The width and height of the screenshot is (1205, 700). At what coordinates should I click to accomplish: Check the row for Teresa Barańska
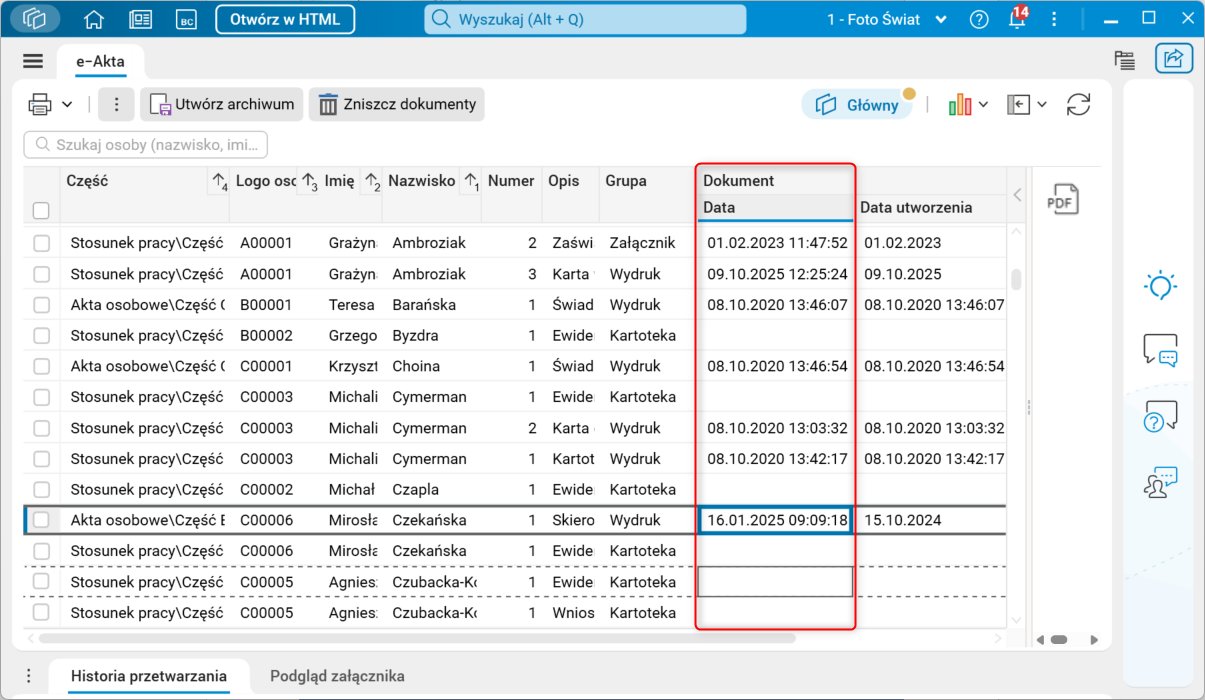click(41, 305)
